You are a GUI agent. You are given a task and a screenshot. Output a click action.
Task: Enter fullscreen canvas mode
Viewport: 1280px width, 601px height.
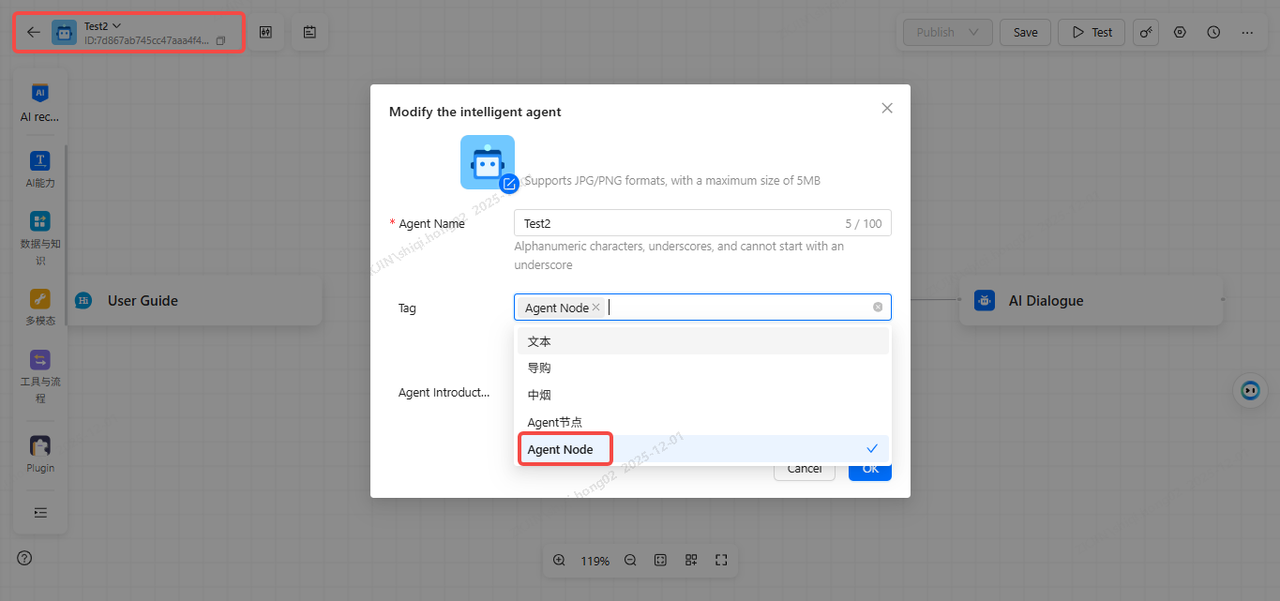pos(721,561)
